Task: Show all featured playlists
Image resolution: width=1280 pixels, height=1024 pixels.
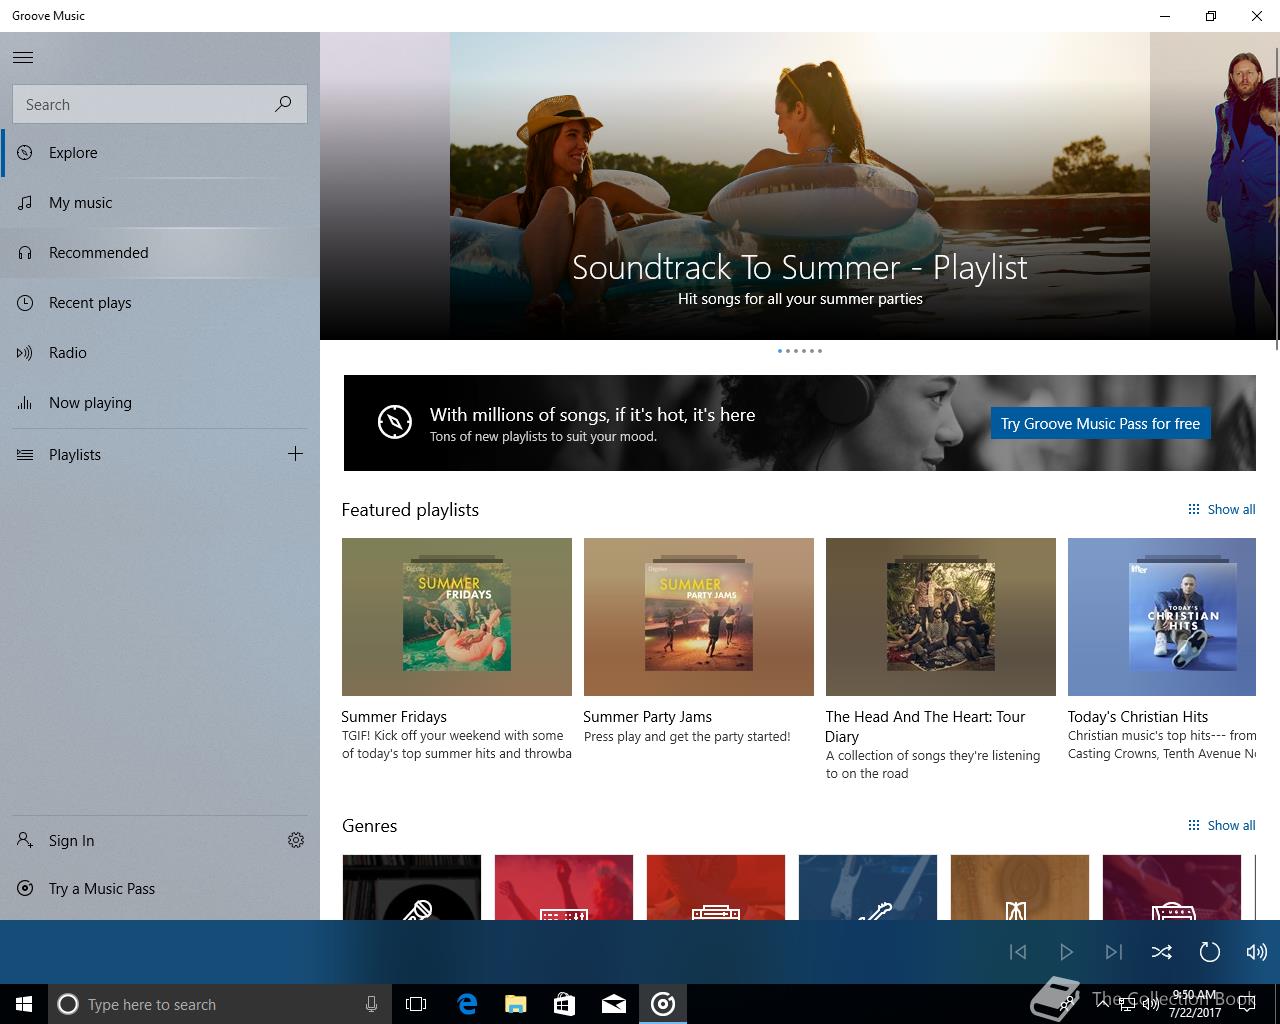Action: point(1221,509)
